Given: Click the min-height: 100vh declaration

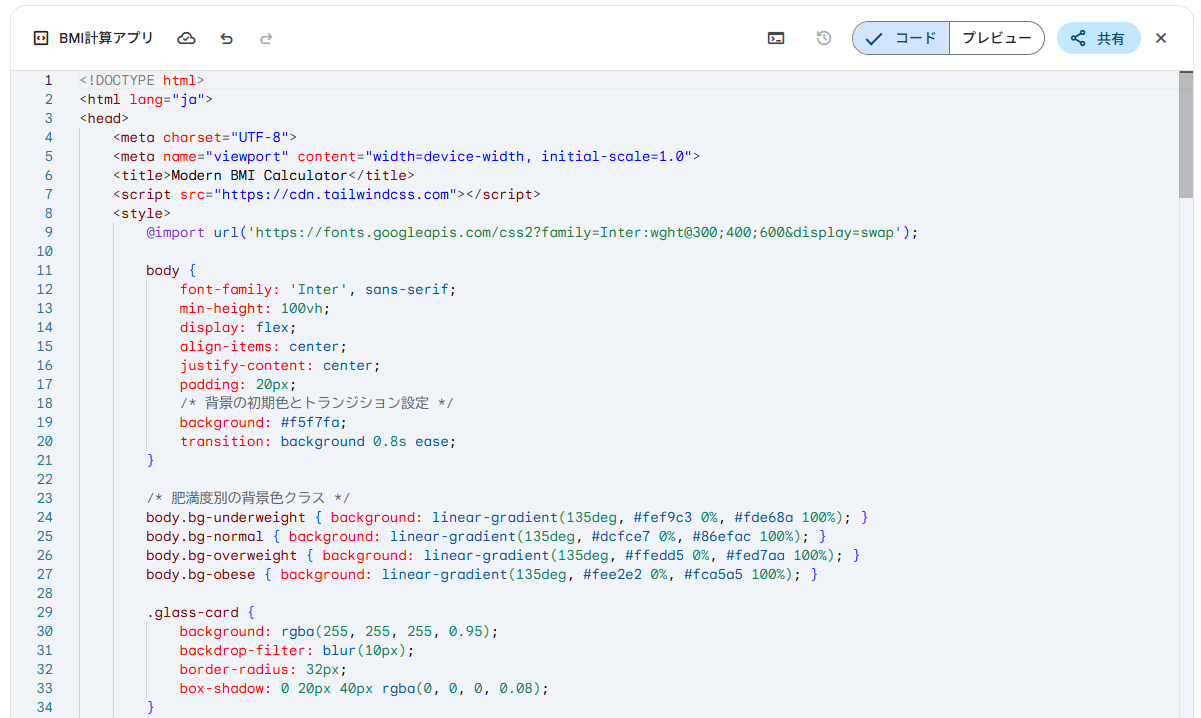Looking at the screenshot, I should 255,308.
